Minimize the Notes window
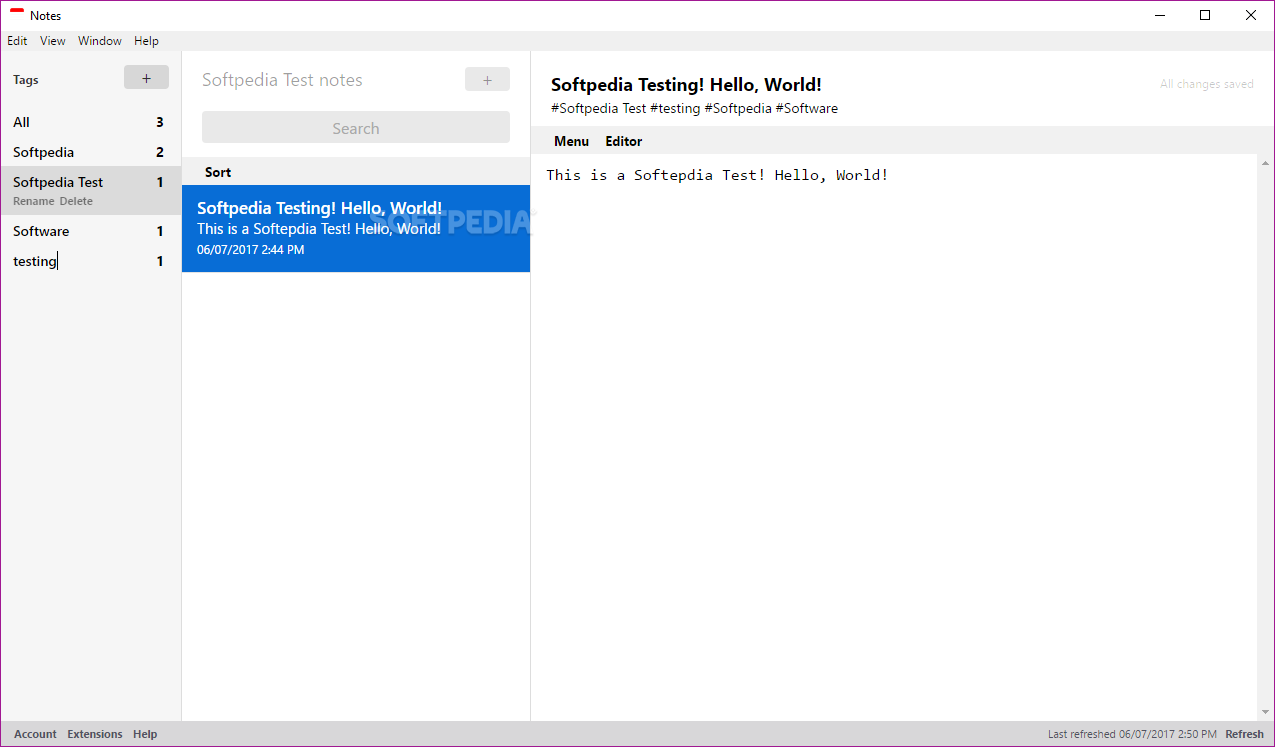This screenshot has height=747, width=1275. (1160, 15)
